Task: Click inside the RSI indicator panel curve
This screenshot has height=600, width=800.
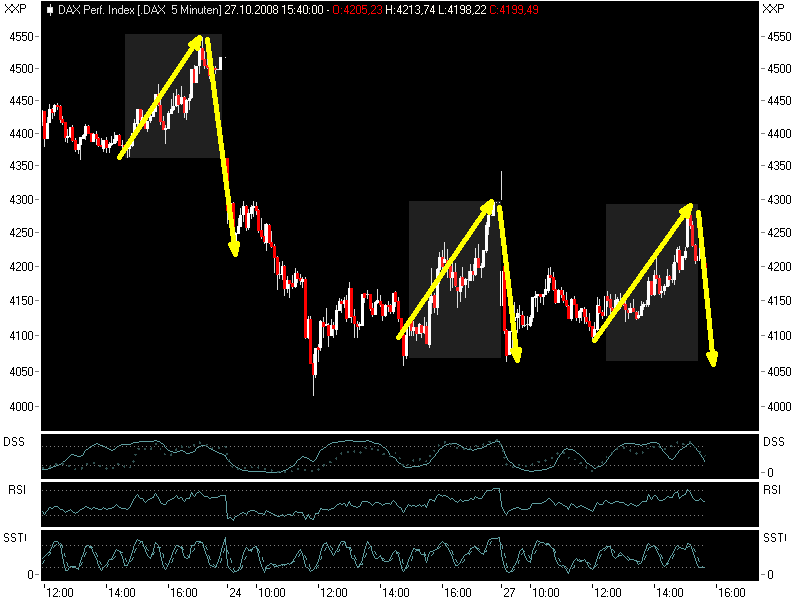Action: click(x=399, y=504)
